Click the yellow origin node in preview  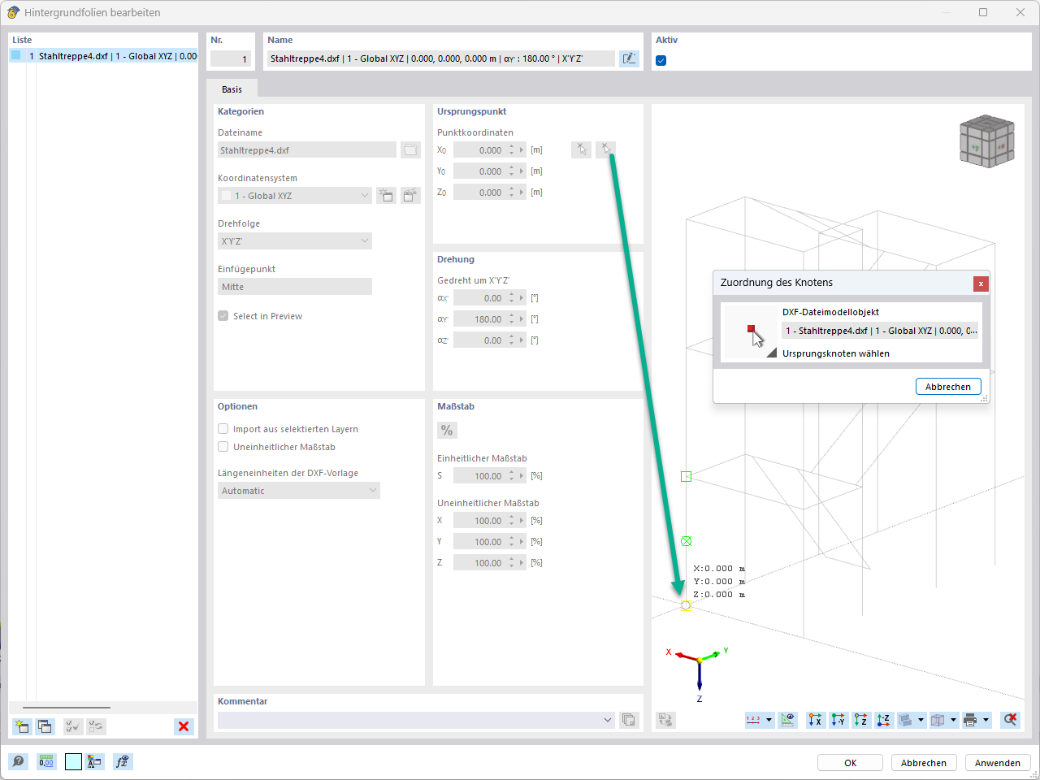[686, 606]
